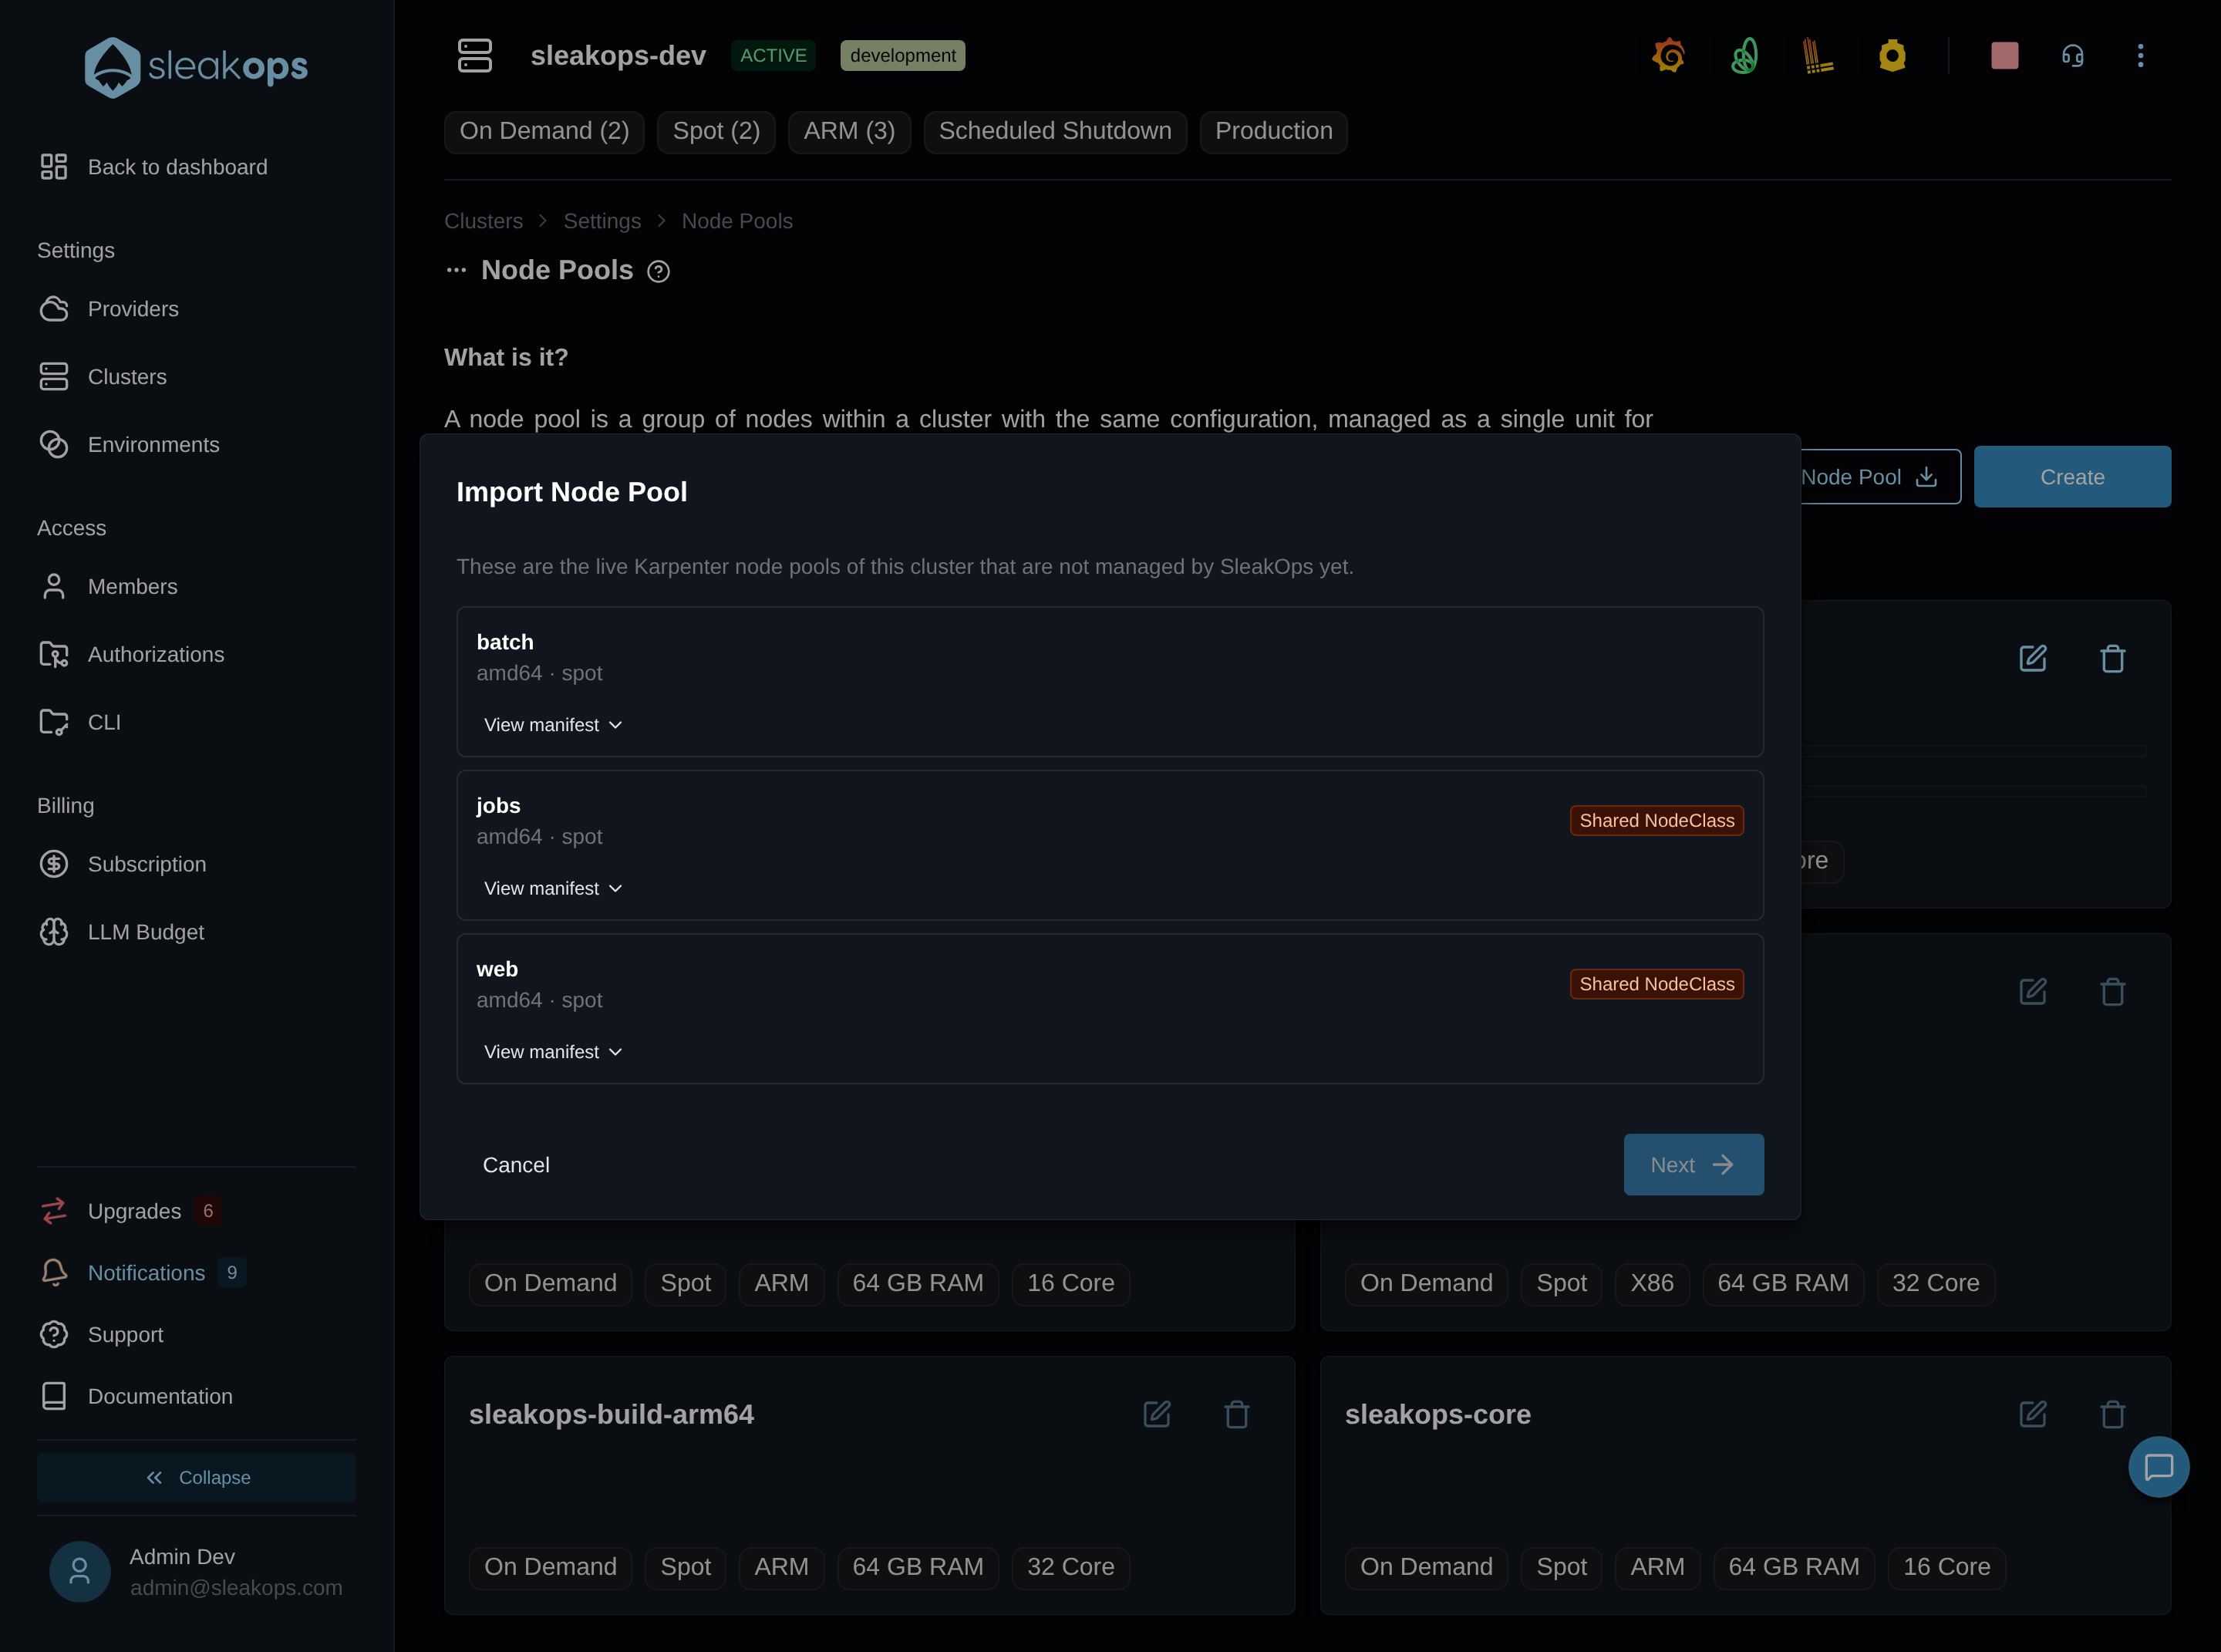Cancel the Import Node Pool dialog
Screen dimensions: 2221x1652
pos(516,1165)
